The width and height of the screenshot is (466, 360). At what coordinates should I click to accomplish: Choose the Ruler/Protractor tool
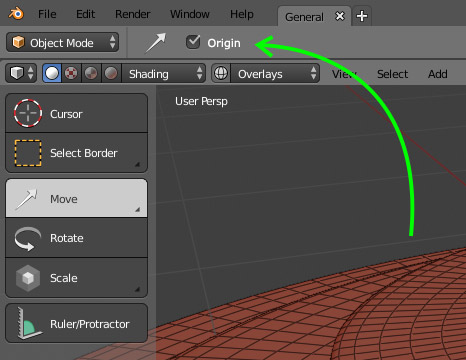pyautogui.click(x=76, y=323)
